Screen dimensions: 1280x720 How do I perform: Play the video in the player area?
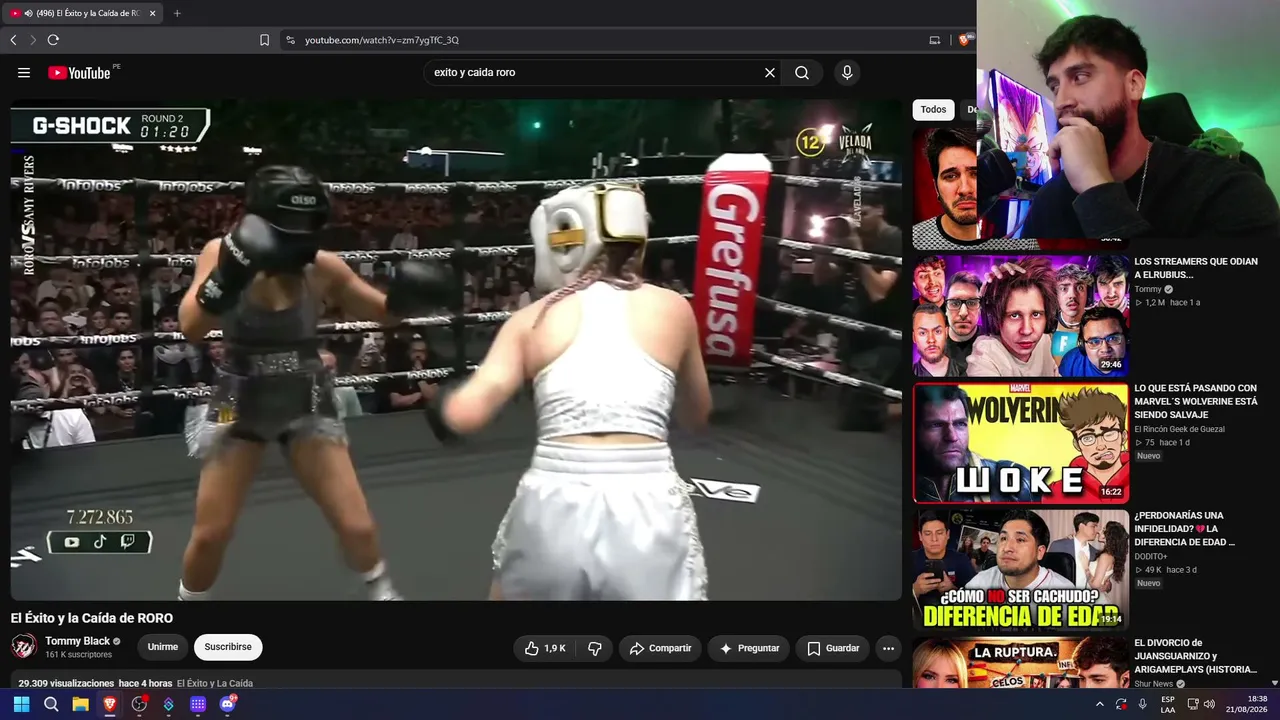coord(456,349)
